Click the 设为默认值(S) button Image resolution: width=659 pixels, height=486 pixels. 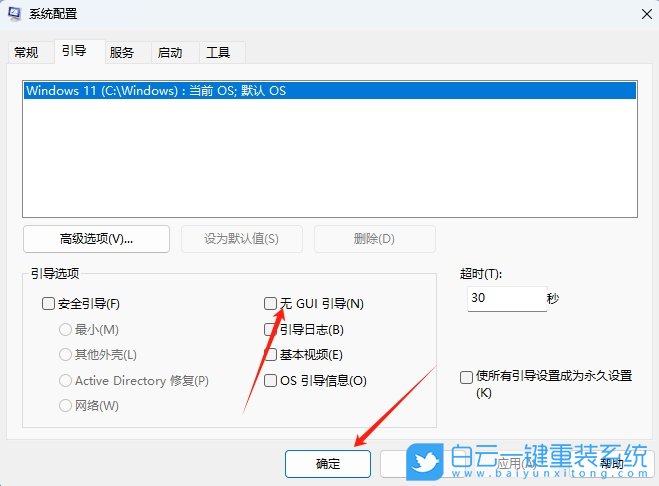tap(242, 239)
